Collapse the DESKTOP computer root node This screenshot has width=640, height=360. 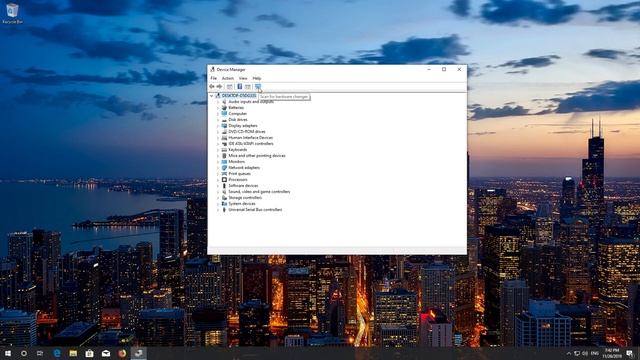coord(211,96)
